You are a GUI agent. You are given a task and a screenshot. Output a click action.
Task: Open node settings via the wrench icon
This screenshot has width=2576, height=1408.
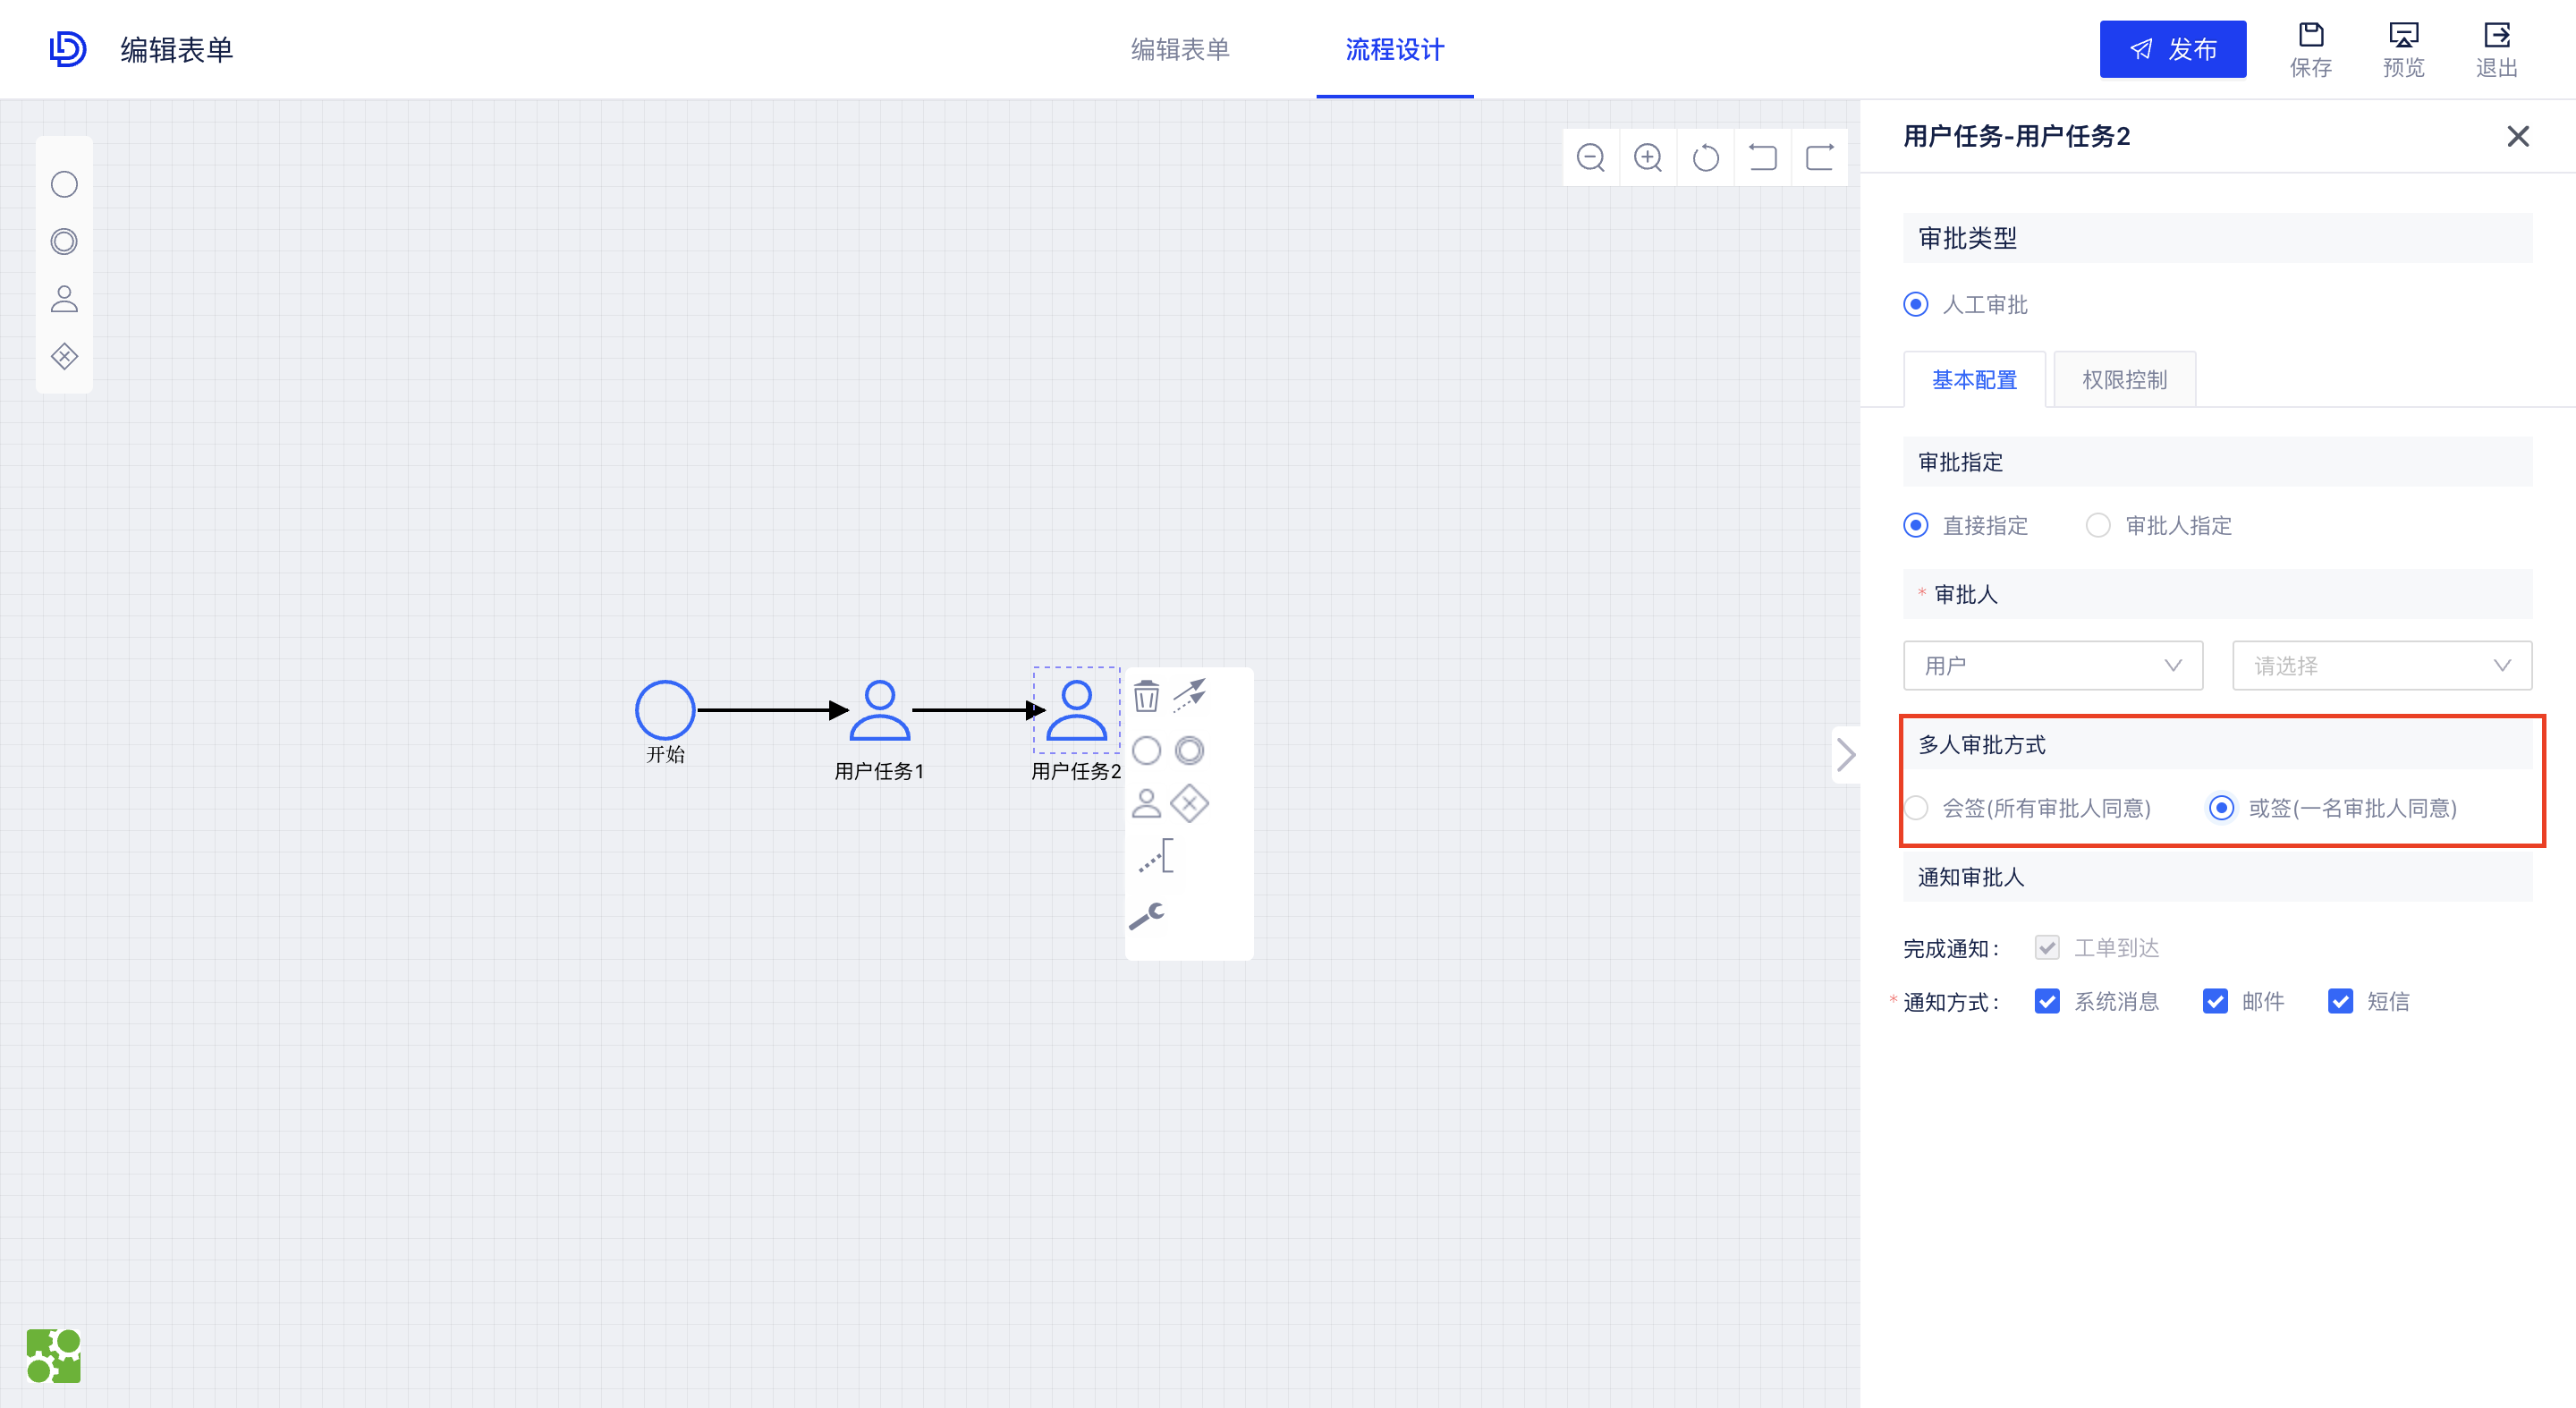pyautogui.click(x=1148, y=916)
